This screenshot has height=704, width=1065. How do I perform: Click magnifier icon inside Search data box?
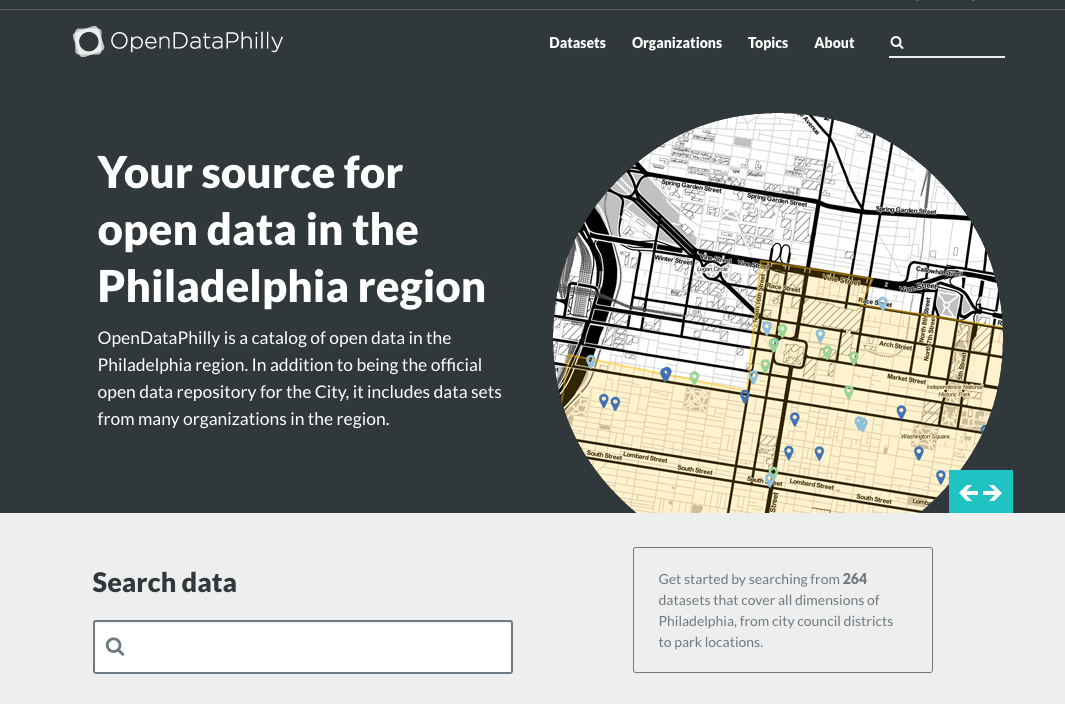[x=115, y=647]
